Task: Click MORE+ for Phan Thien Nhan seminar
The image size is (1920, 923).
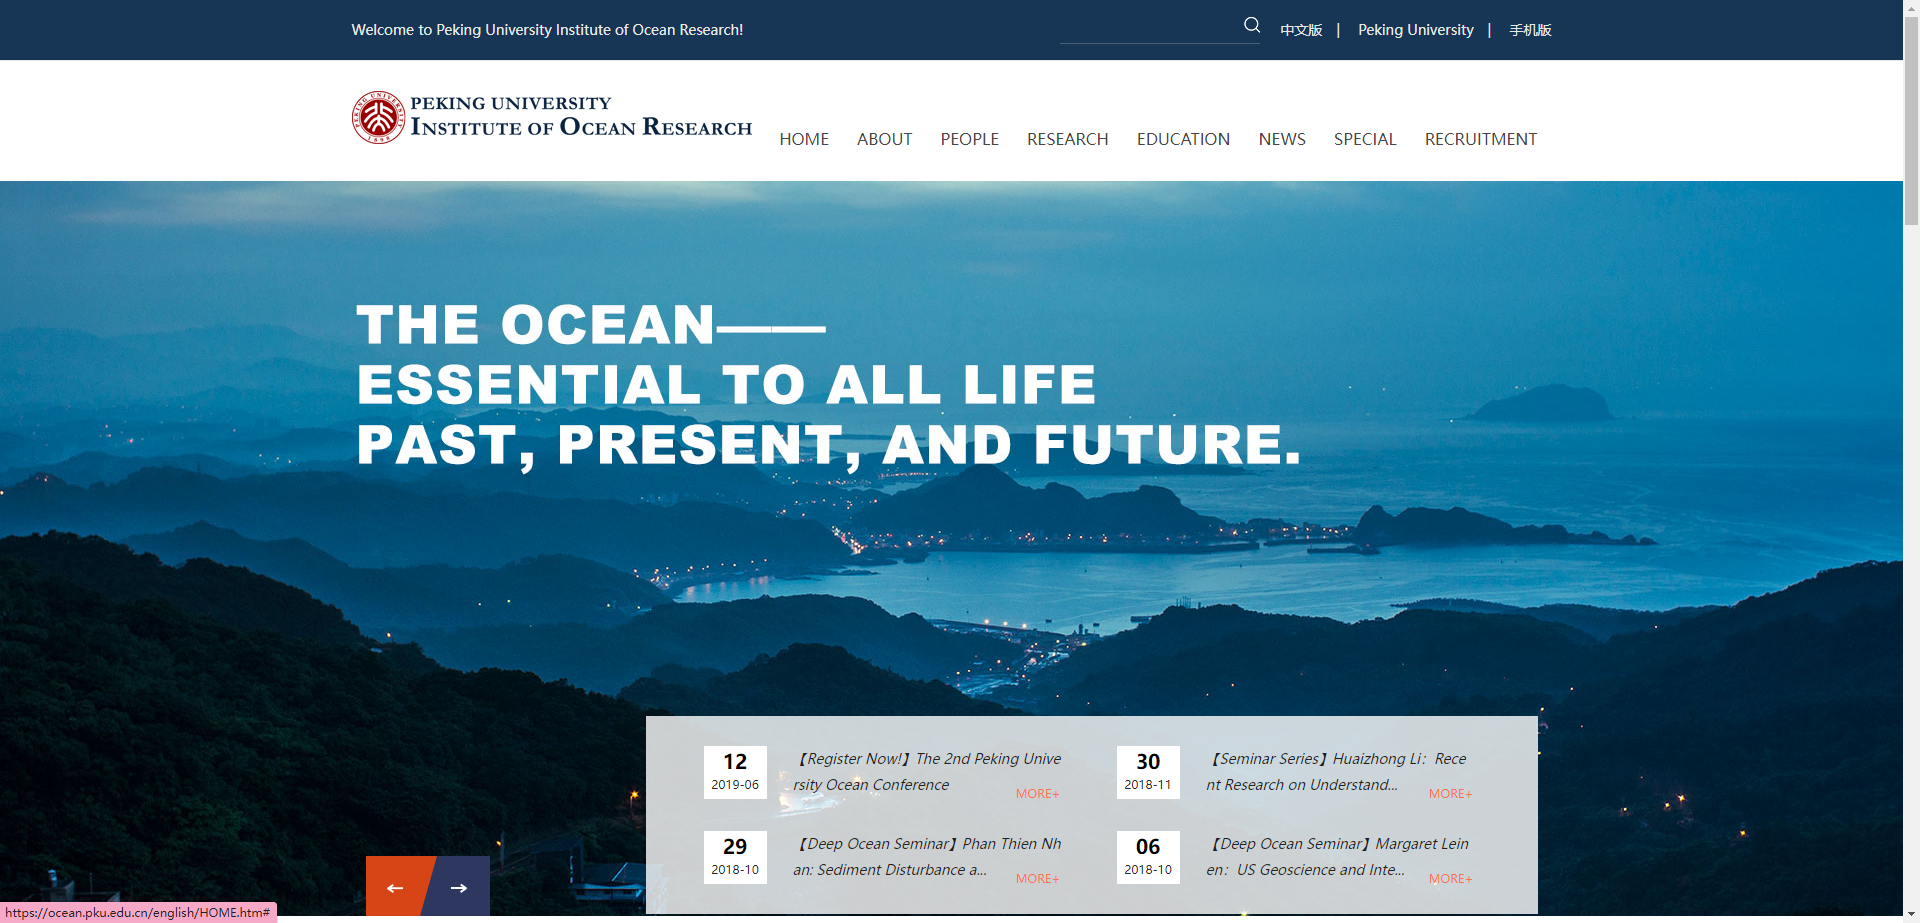Action: point(1037,879)
